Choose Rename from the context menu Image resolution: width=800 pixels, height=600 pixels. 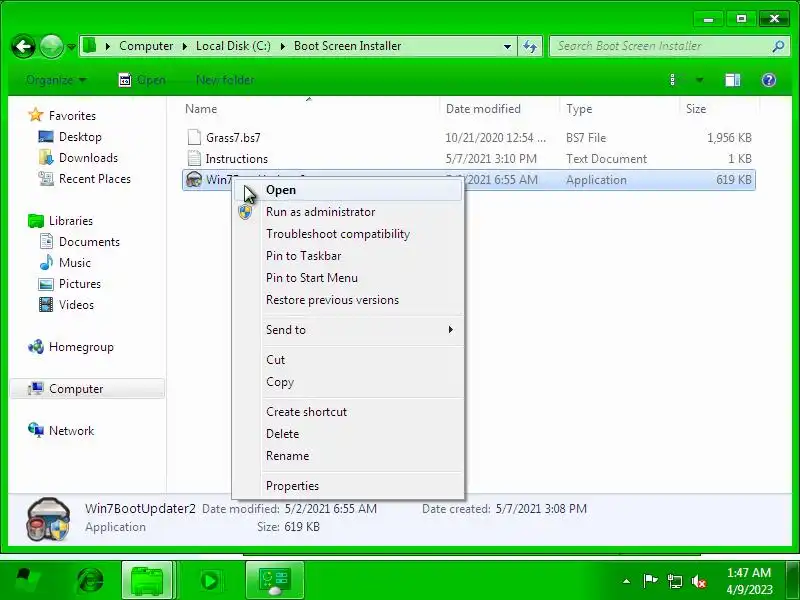tap(348, 456)
